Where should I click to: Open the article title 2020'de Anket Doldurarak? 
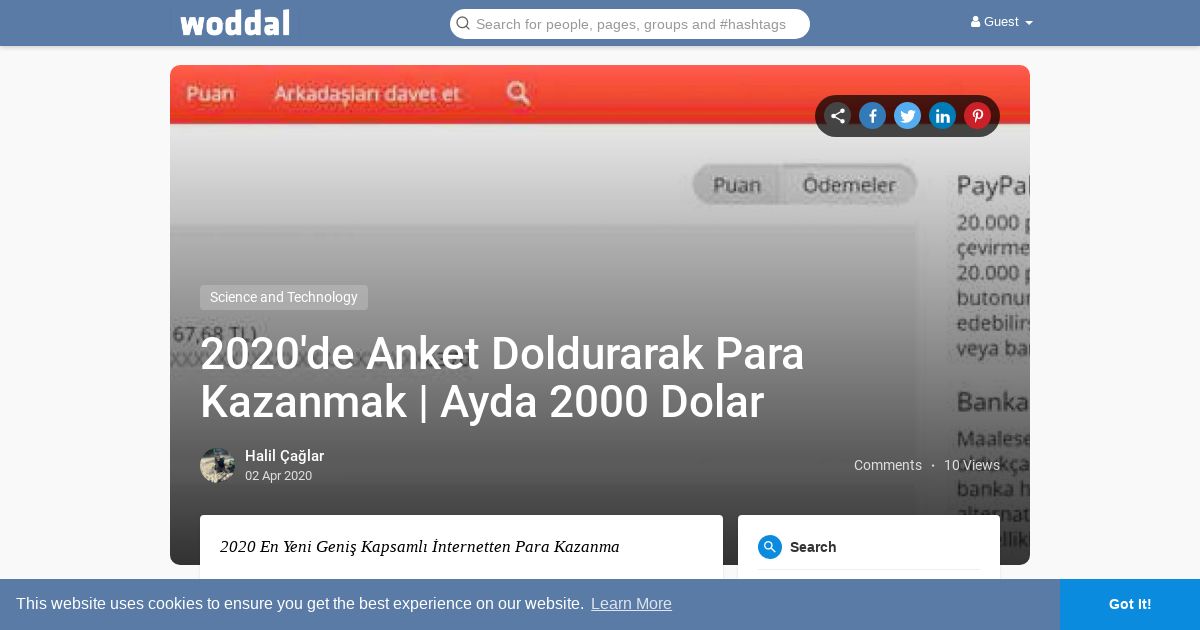[502, 378]
